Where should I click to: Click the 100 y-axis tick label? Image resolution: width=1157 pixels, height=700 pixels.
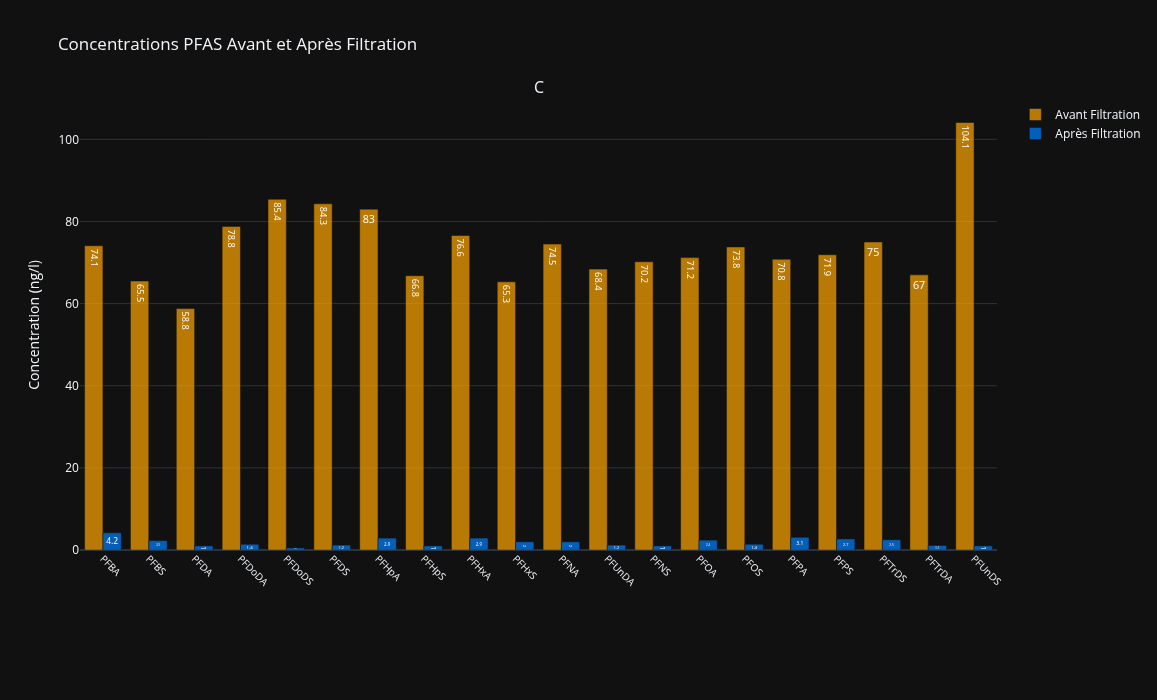(x=68, y=140)
